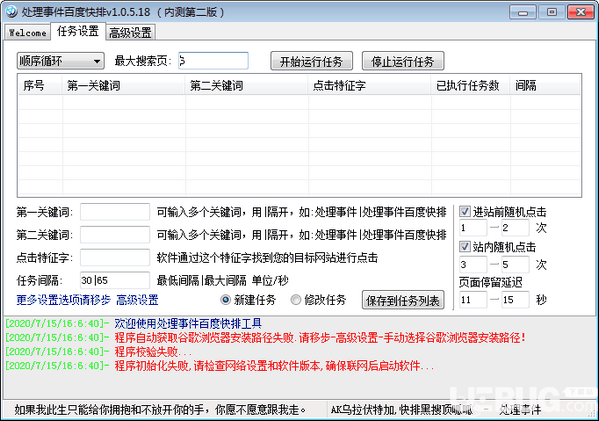The height and width of the screenshot is (421, 599).
Task: Switch to the Welcome tab
Action: click(28, 33)
